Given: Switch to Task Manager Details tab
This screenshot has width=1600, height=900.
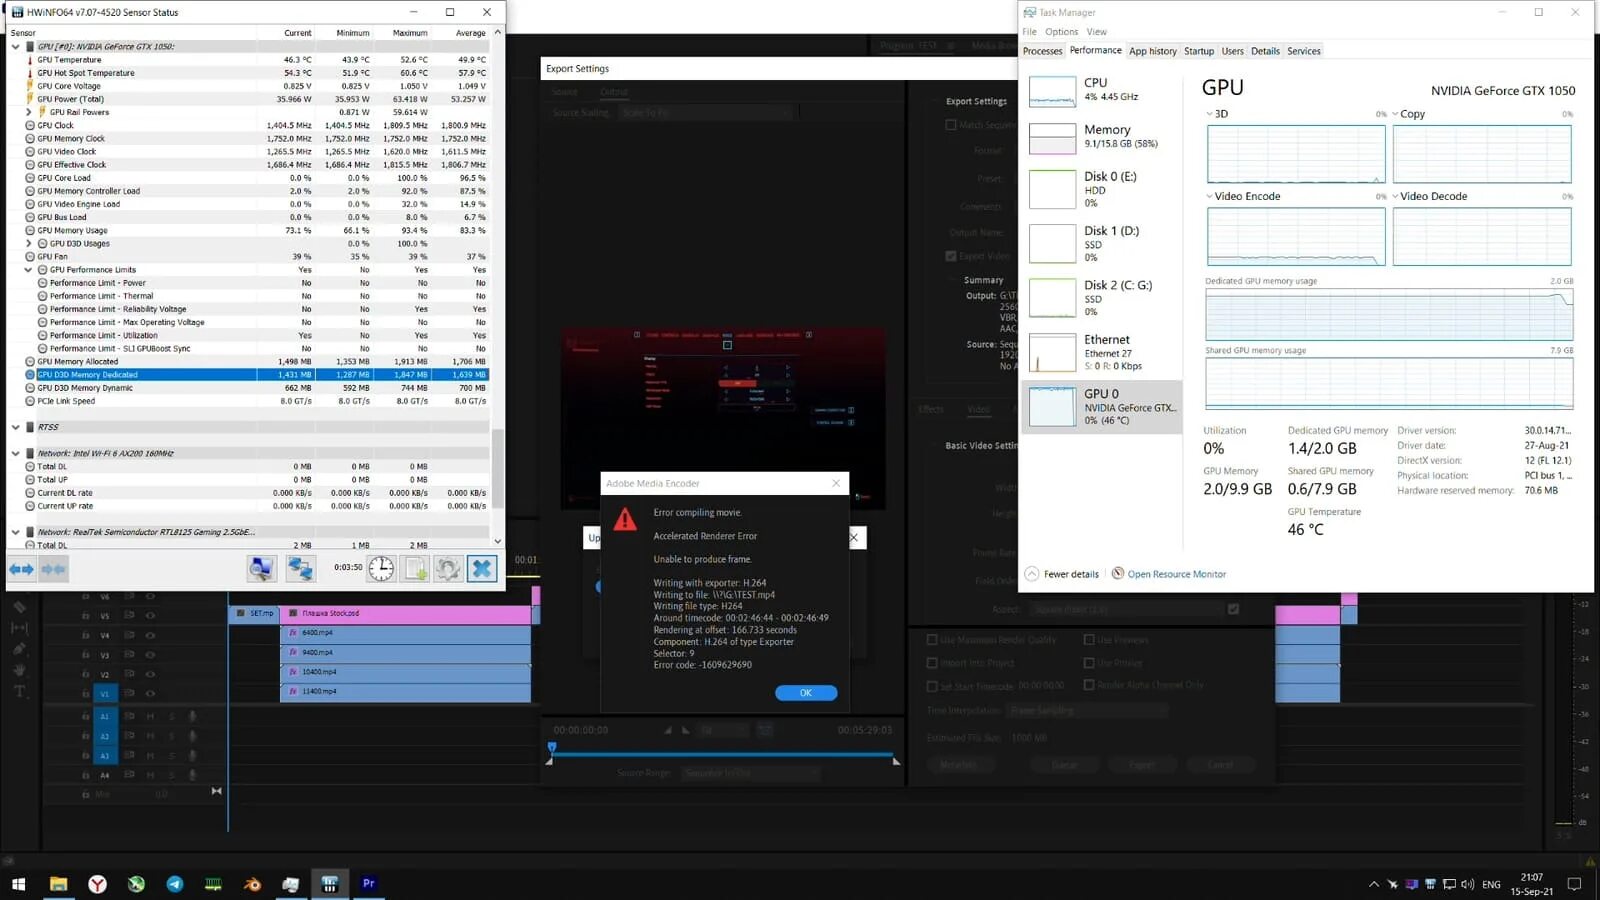Looking at the screenshot, I should coord(1265,51).
